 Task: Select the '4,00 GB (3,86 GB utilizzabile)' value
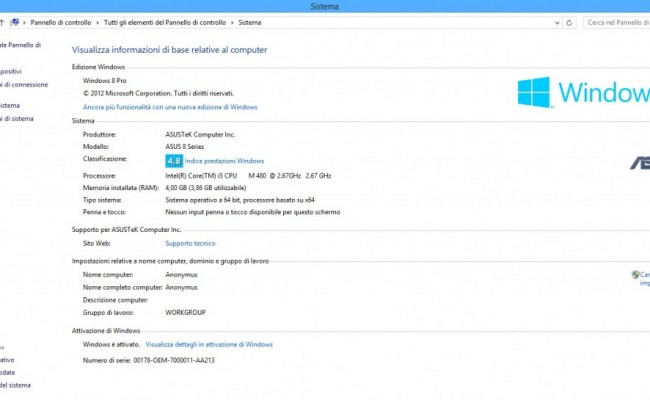[x=206, y=188]
